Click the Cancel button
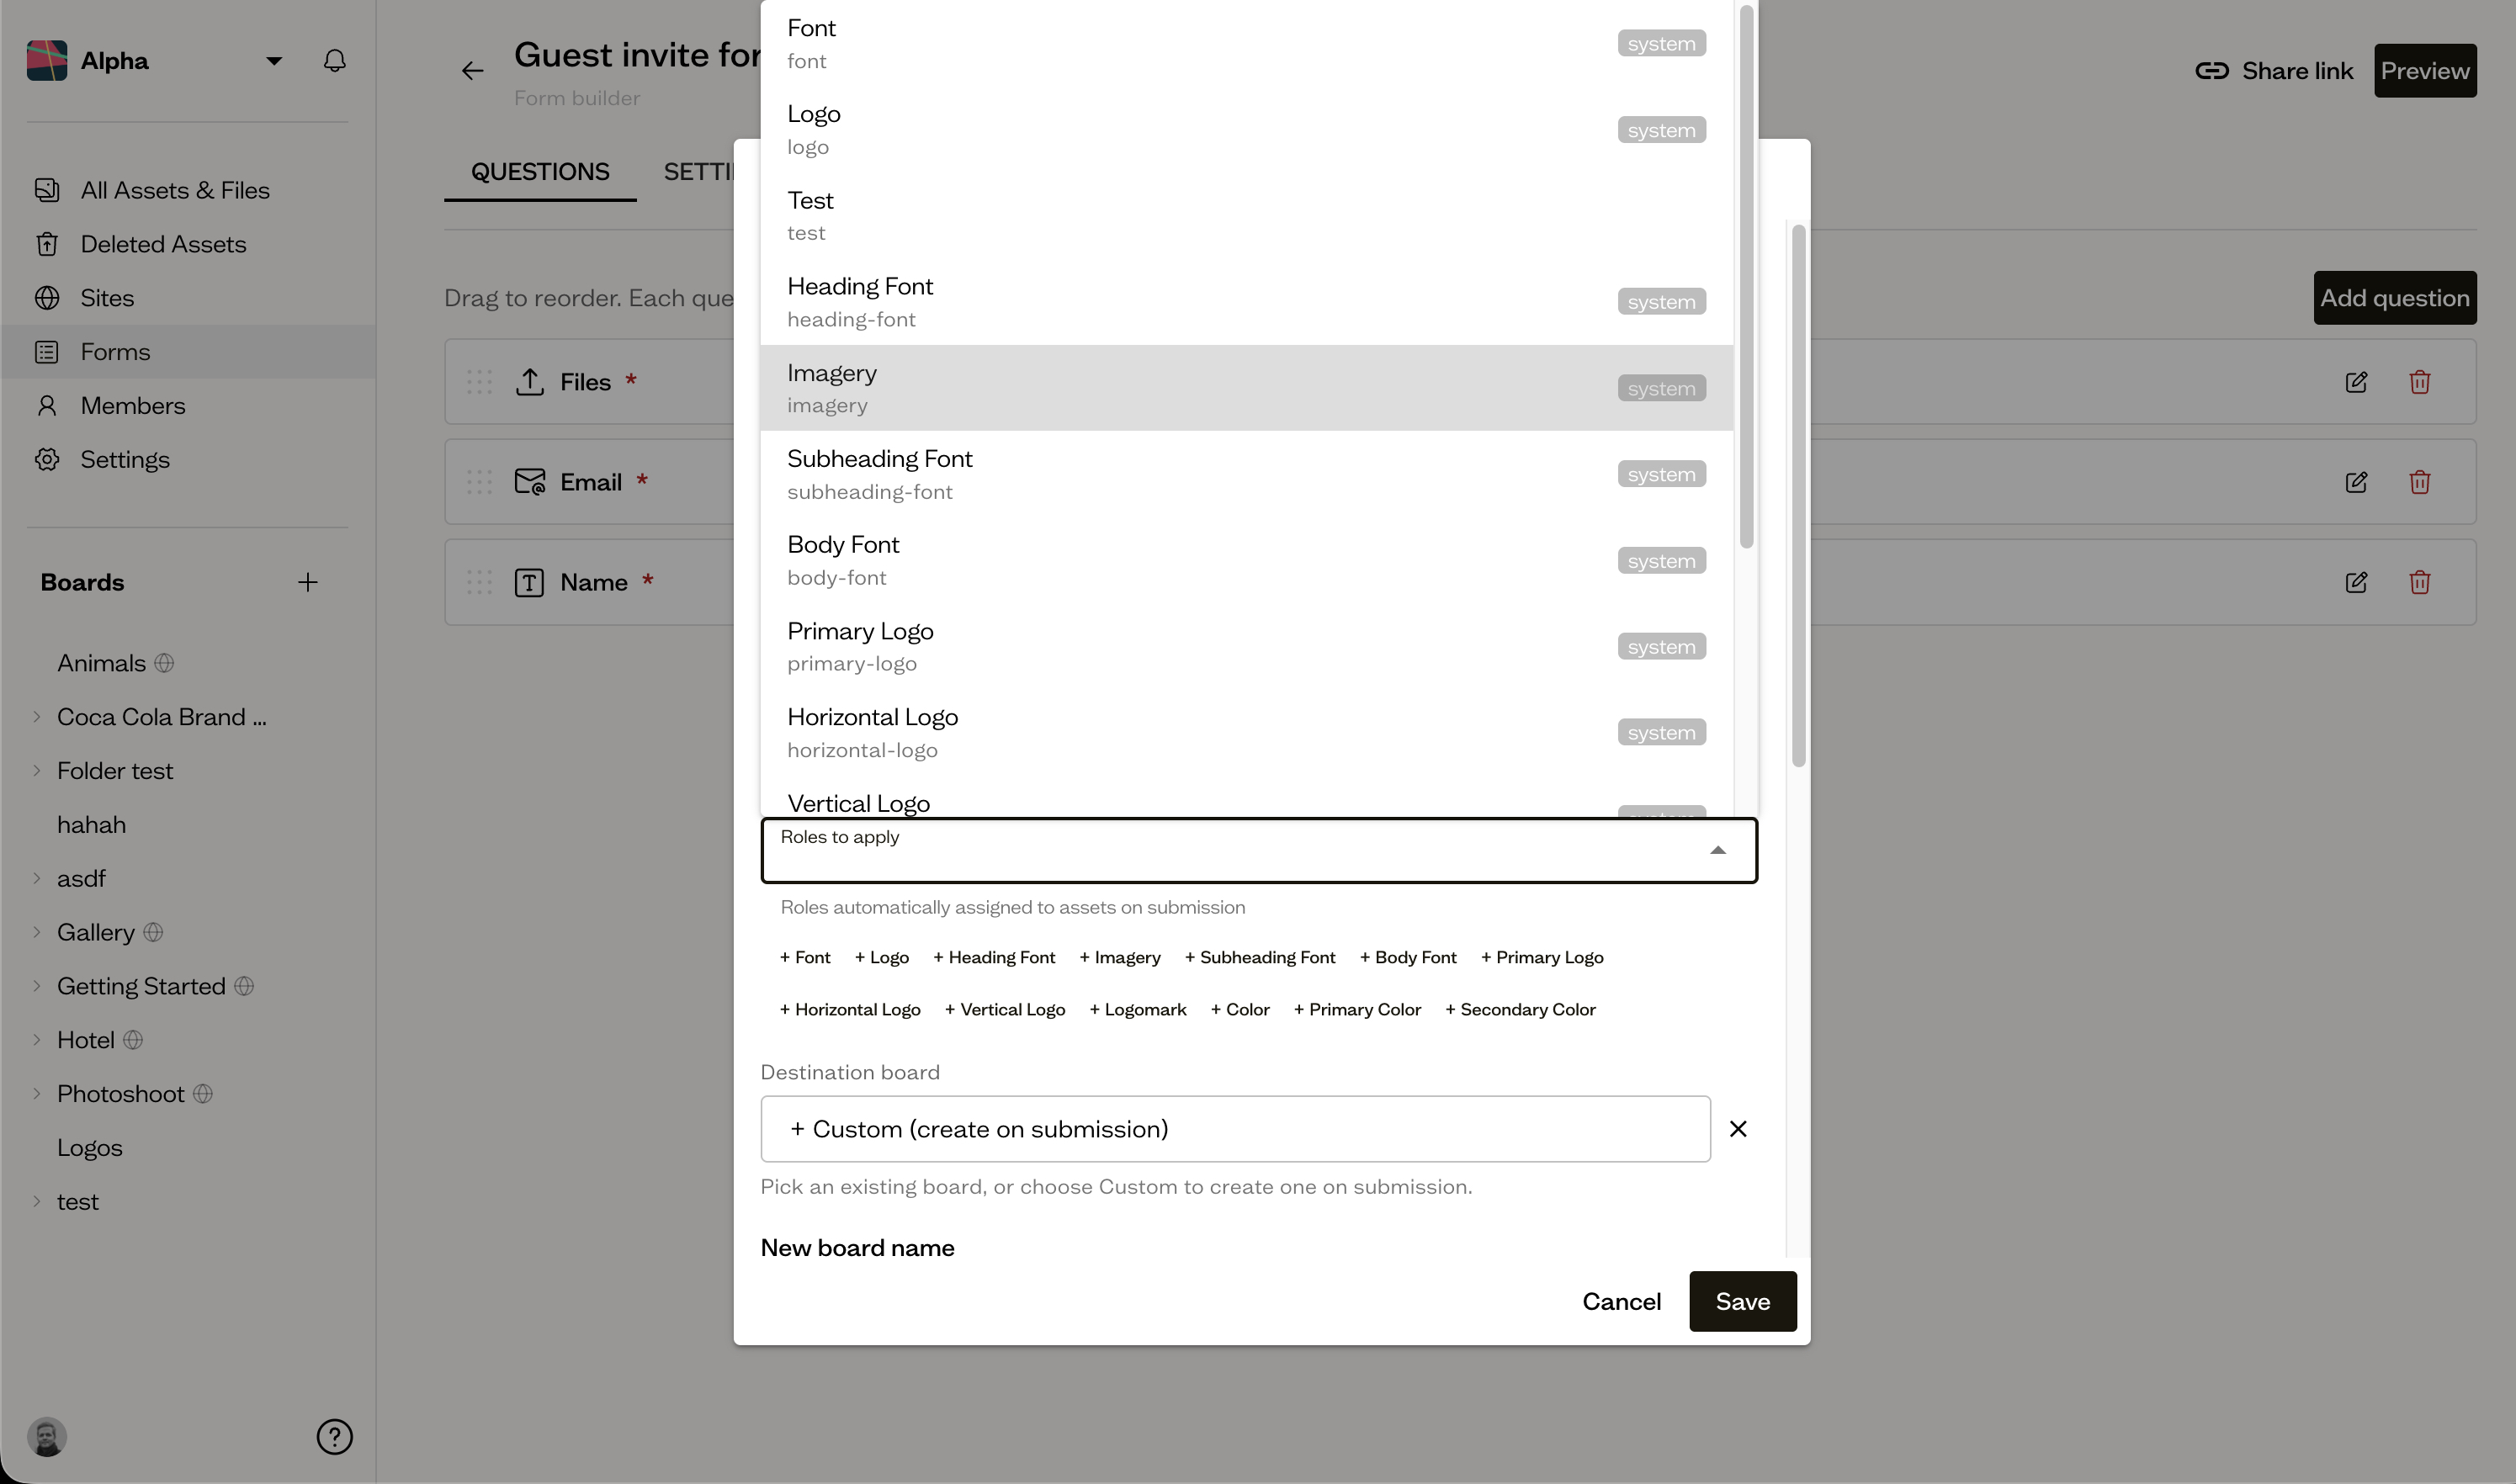 [1621, 1301]
